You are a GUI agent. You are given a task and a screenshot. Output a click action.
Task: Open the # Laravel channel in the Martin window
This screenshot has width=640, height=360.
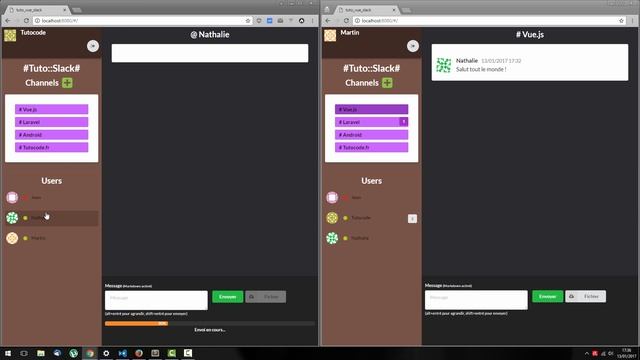coord(371,122)
